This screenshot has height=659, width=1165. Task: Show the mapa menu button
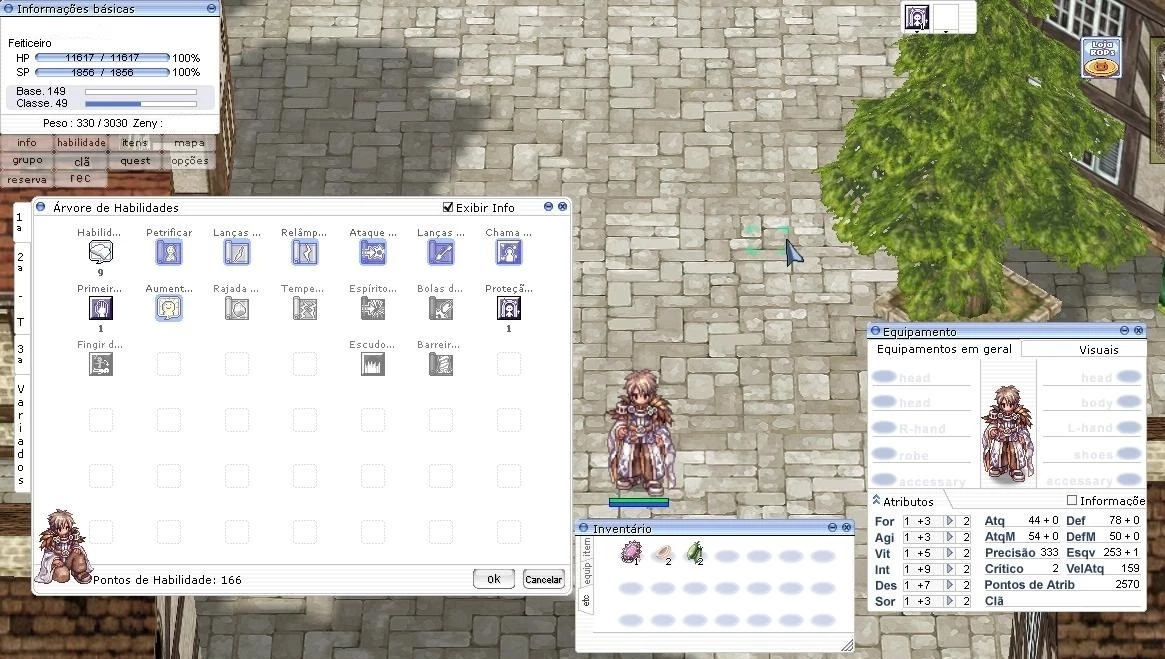tap(189, 143)
